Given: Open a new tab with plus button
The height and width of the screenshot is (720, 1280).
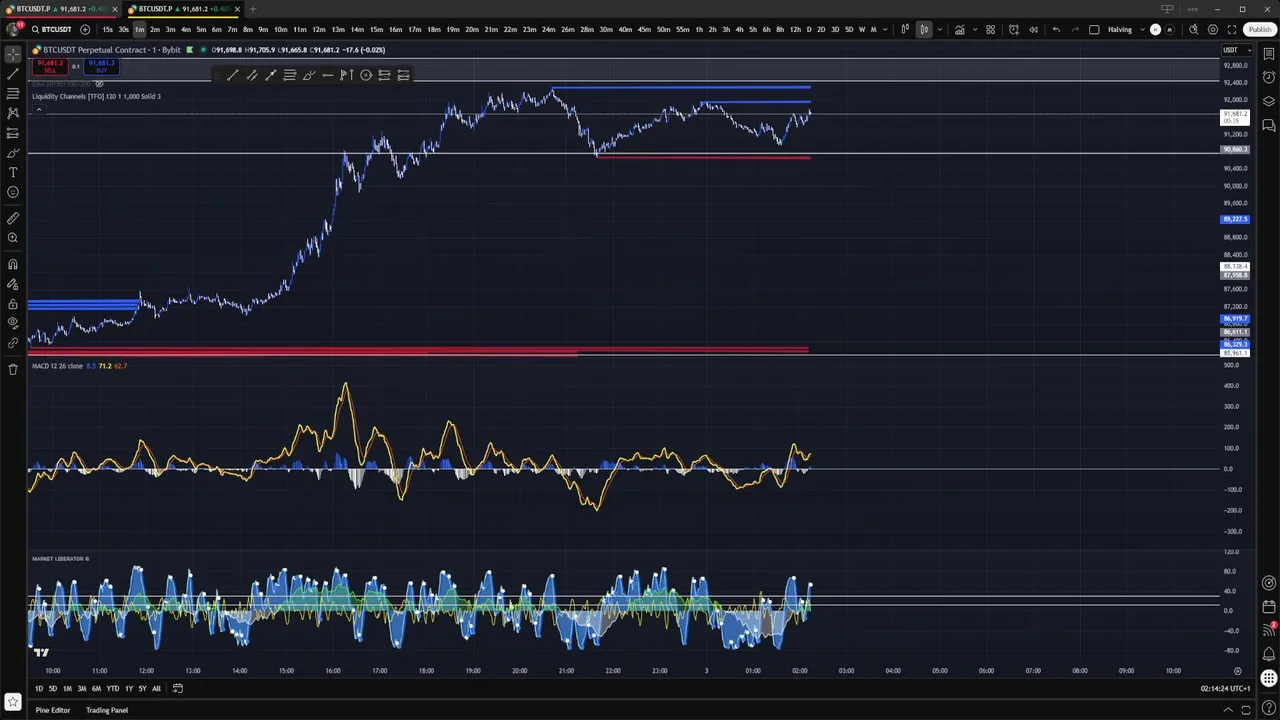Looking at the screenshot, I should [253, 9].
